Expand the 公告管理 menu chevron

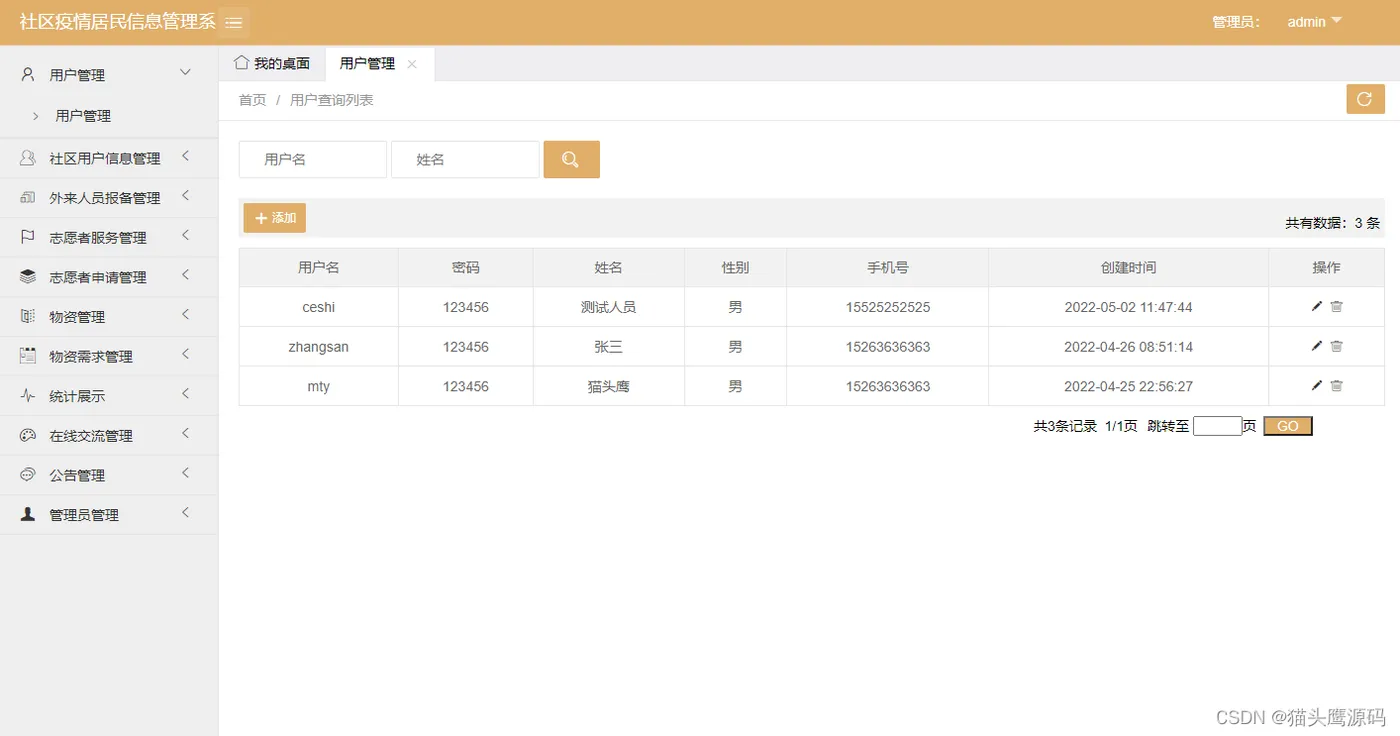(185, 473)
